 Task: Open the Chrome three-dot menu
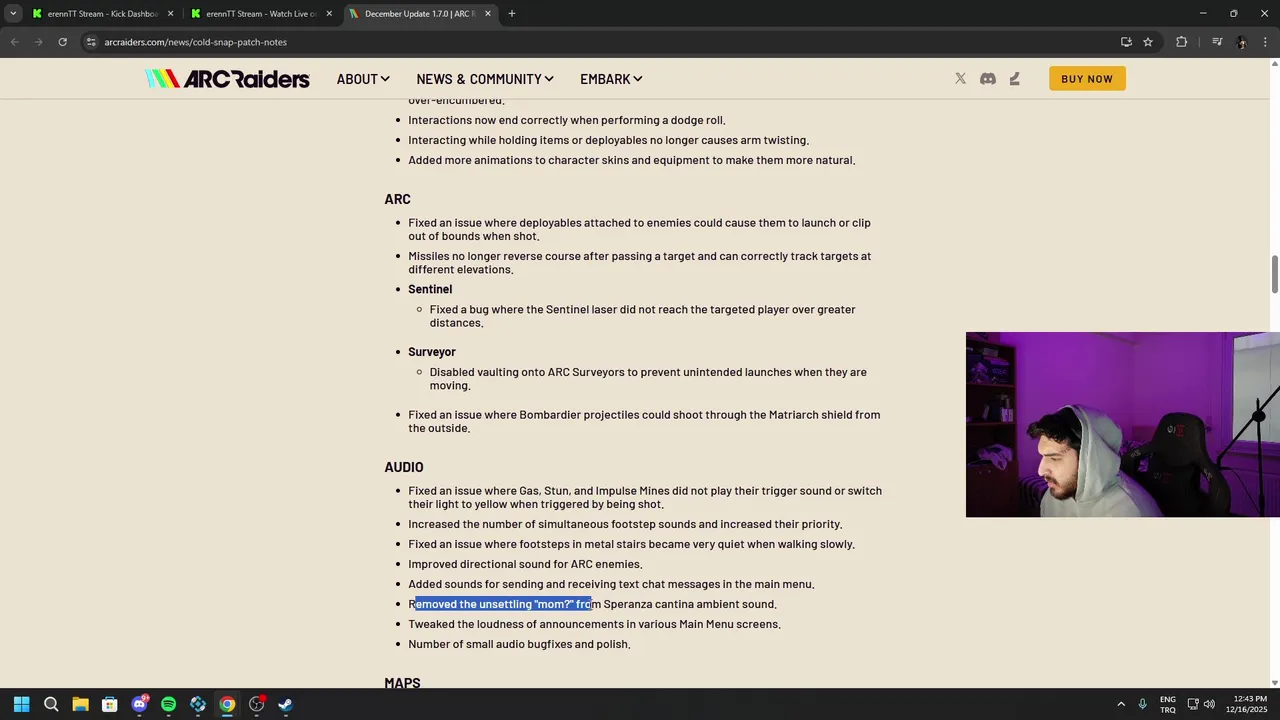(x=1265, y=42)
